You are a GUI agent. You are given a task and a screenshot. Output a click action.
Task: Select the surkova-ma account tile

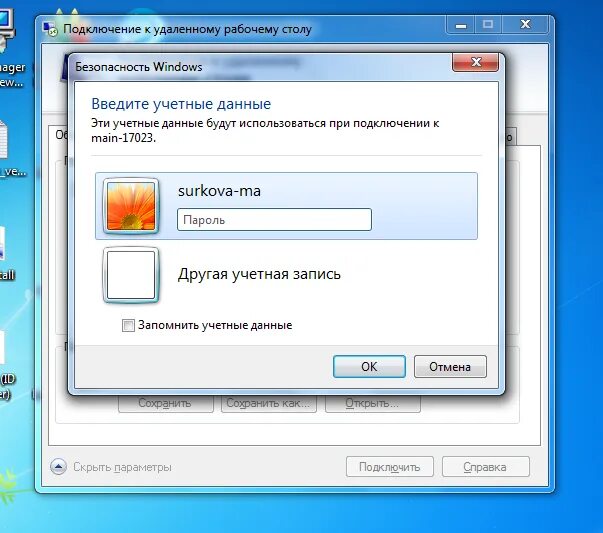[x=287, y=206]
